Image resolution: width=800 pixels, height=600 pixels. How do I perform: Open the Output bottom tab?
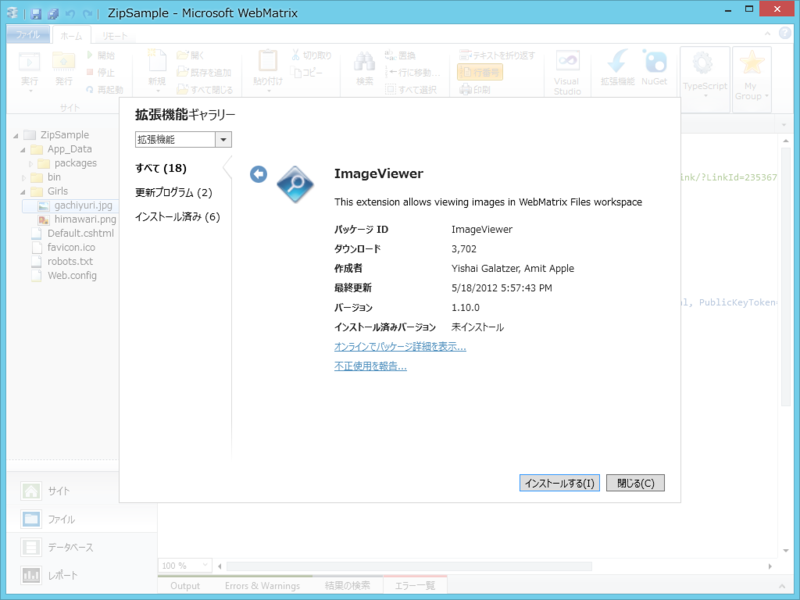(185, 586)
